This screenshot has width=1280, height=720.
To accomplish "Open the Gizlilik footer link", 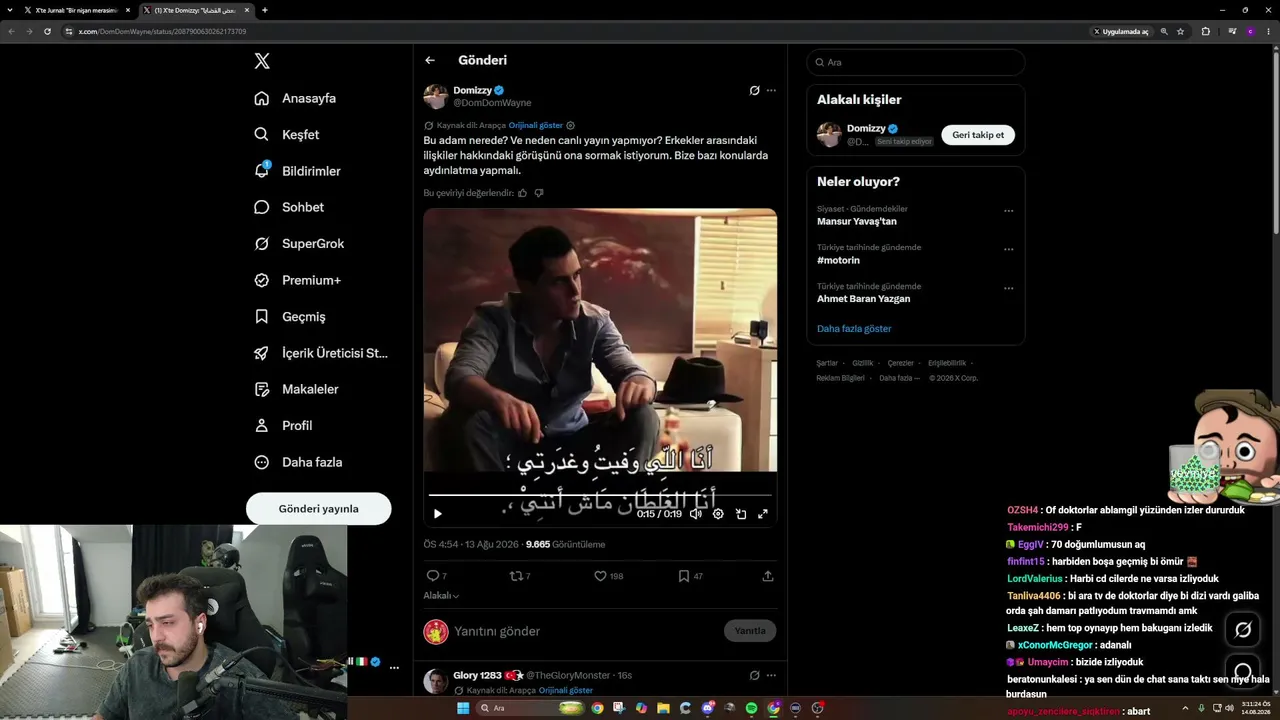I will (x=863, y=363).
